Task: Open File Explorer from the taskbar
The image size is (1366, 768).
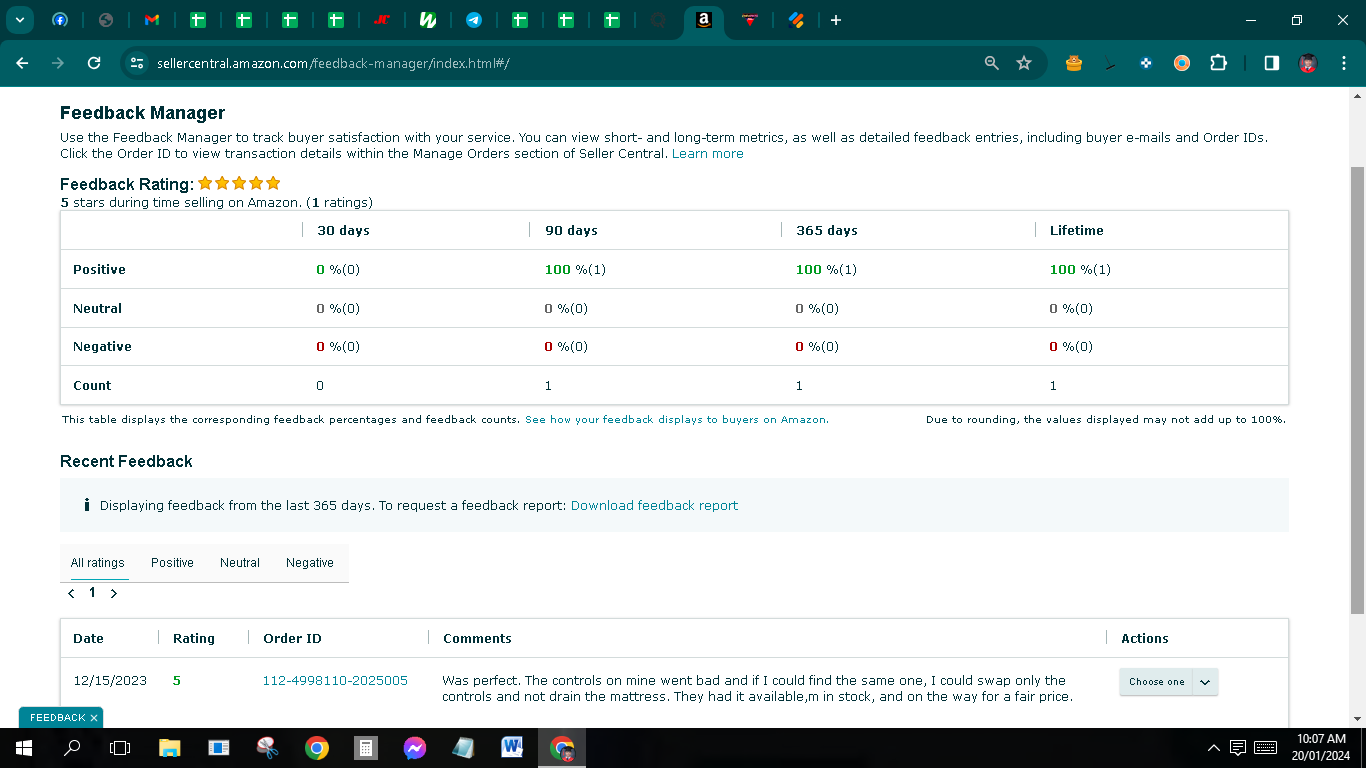Action: 170,748
